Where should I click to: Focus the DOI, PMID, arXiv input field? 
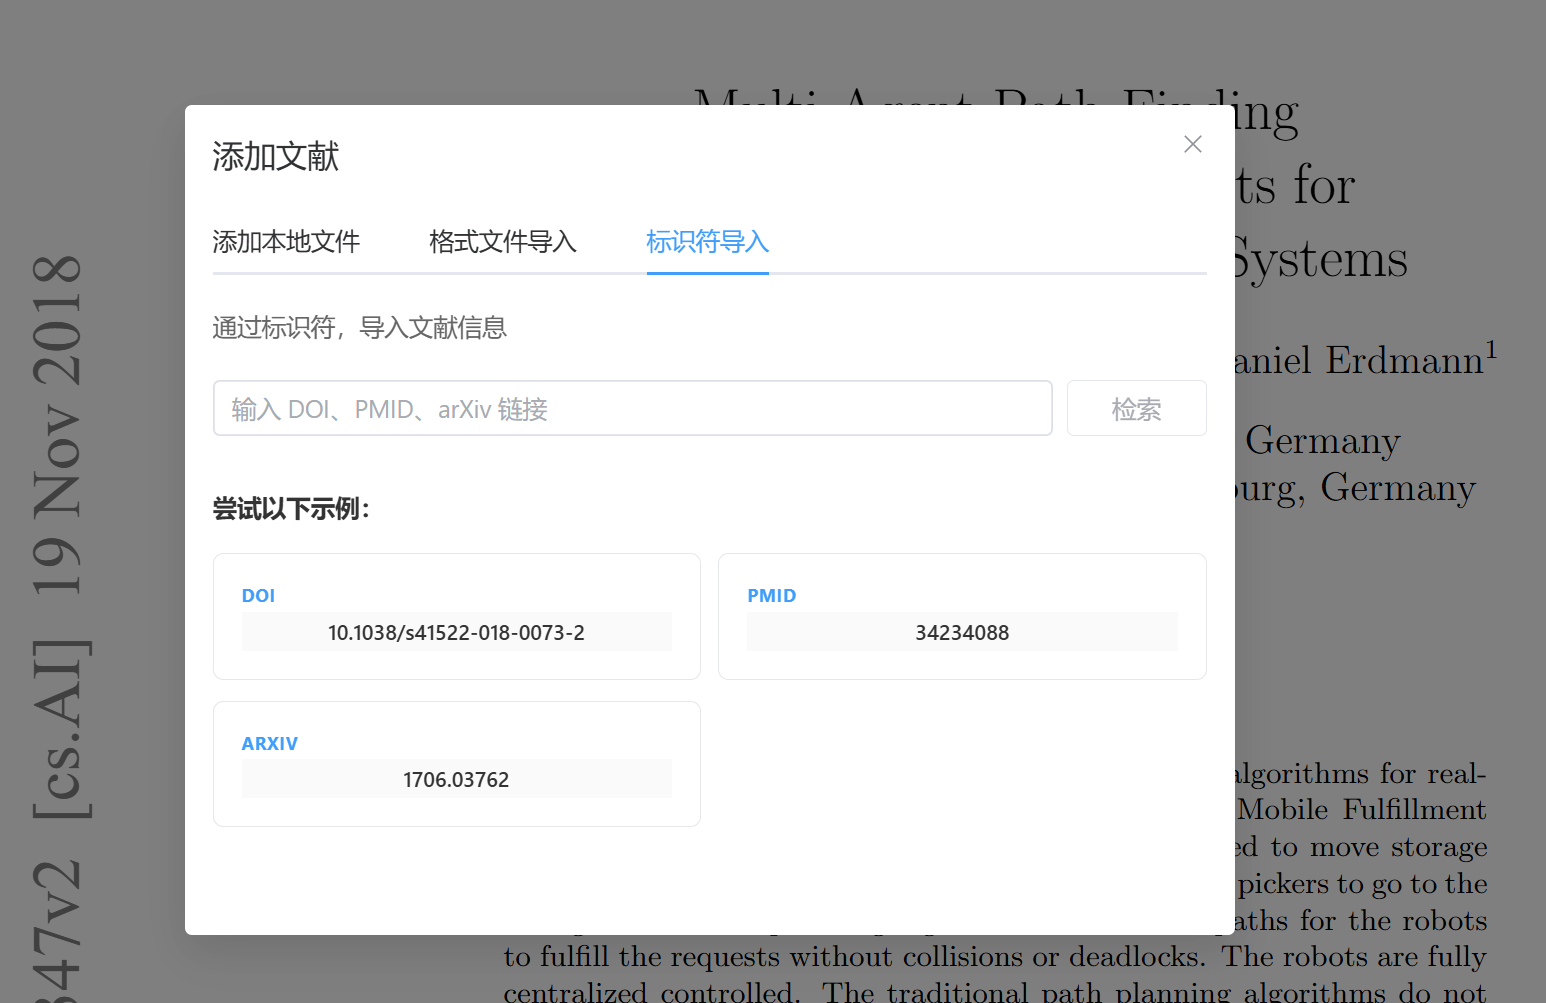(632, 408)
